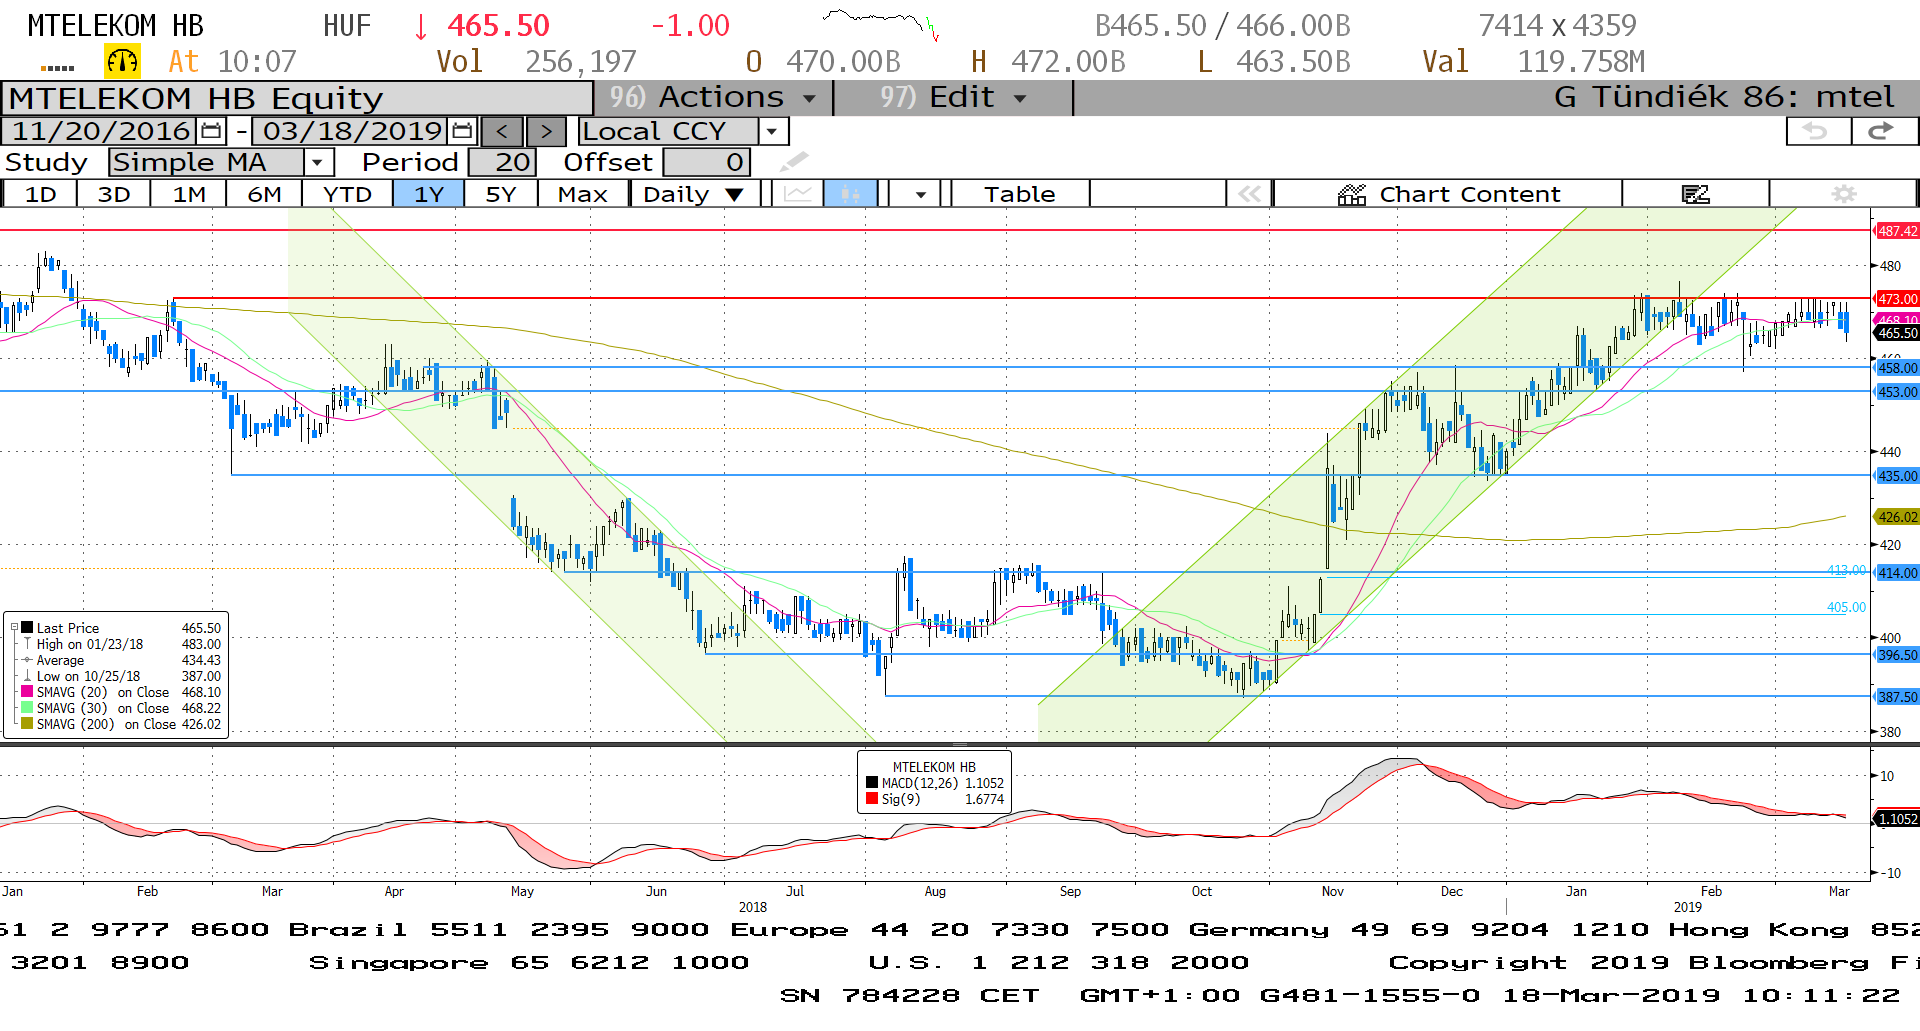Open the Table view button
This screenshot has width=1920, height=1031.
[x=1020, y=194]
